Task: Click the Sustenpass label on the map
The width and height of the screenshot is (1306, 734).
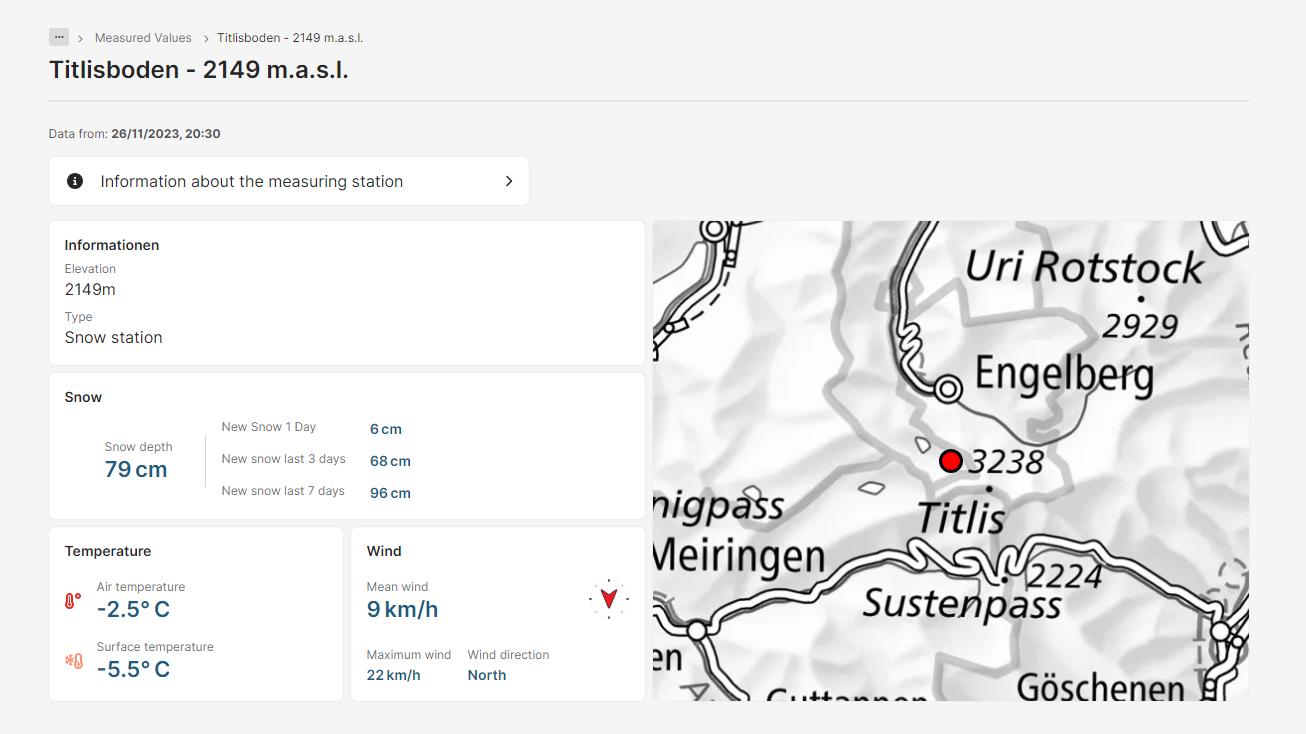Action: click(961, 603)
